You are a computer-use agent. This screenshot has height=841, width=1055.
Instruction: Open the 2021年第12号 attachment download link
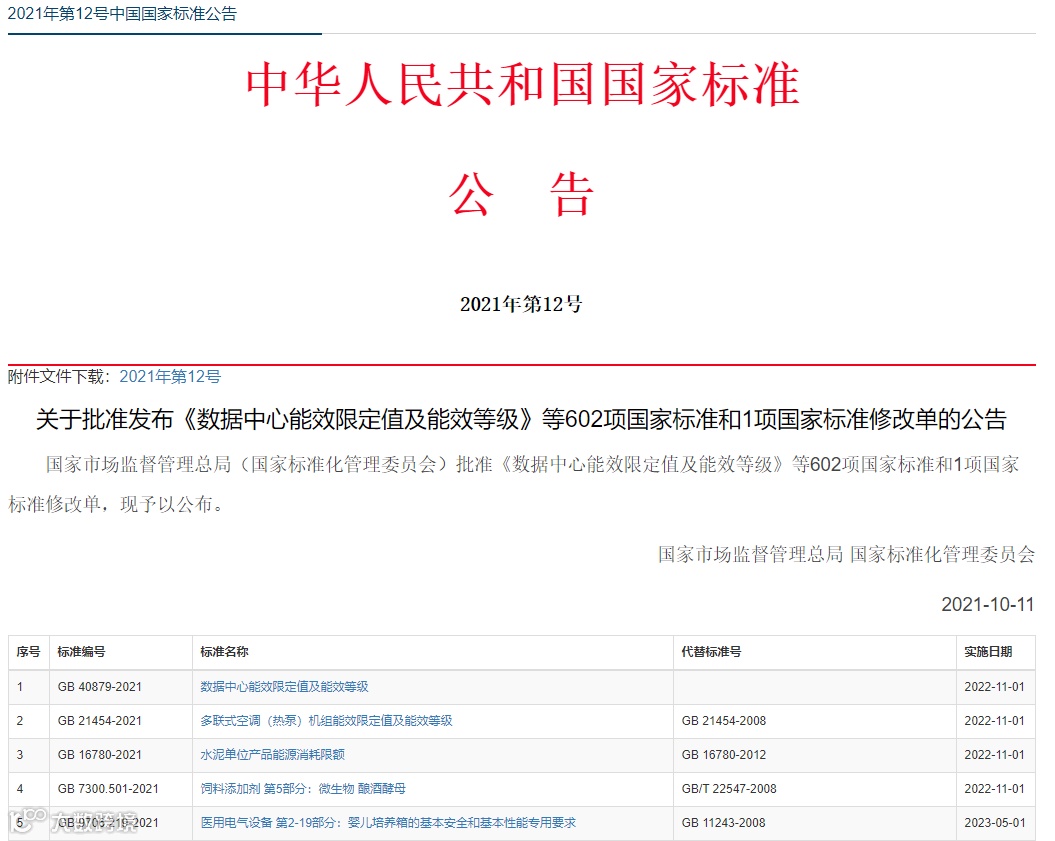coord(170,377)
